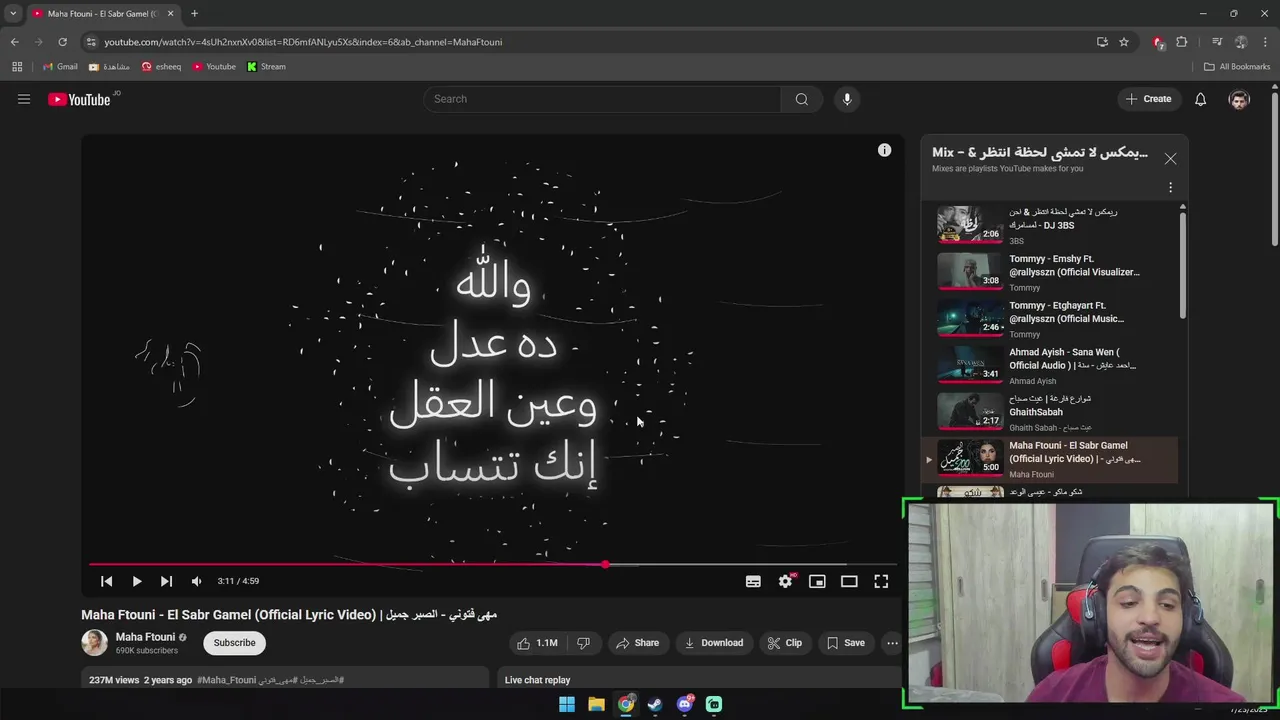Image resolution: width=1280 pixels, height=720 pixels.
Task: Focus the YouTube search field
Action: click(602, 99)
